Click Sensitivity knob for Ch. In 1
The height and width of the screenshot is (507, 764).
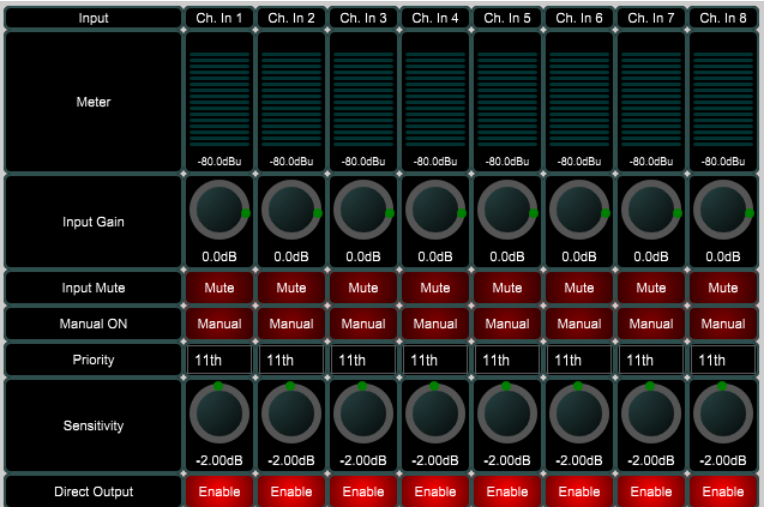coord(219,413)
